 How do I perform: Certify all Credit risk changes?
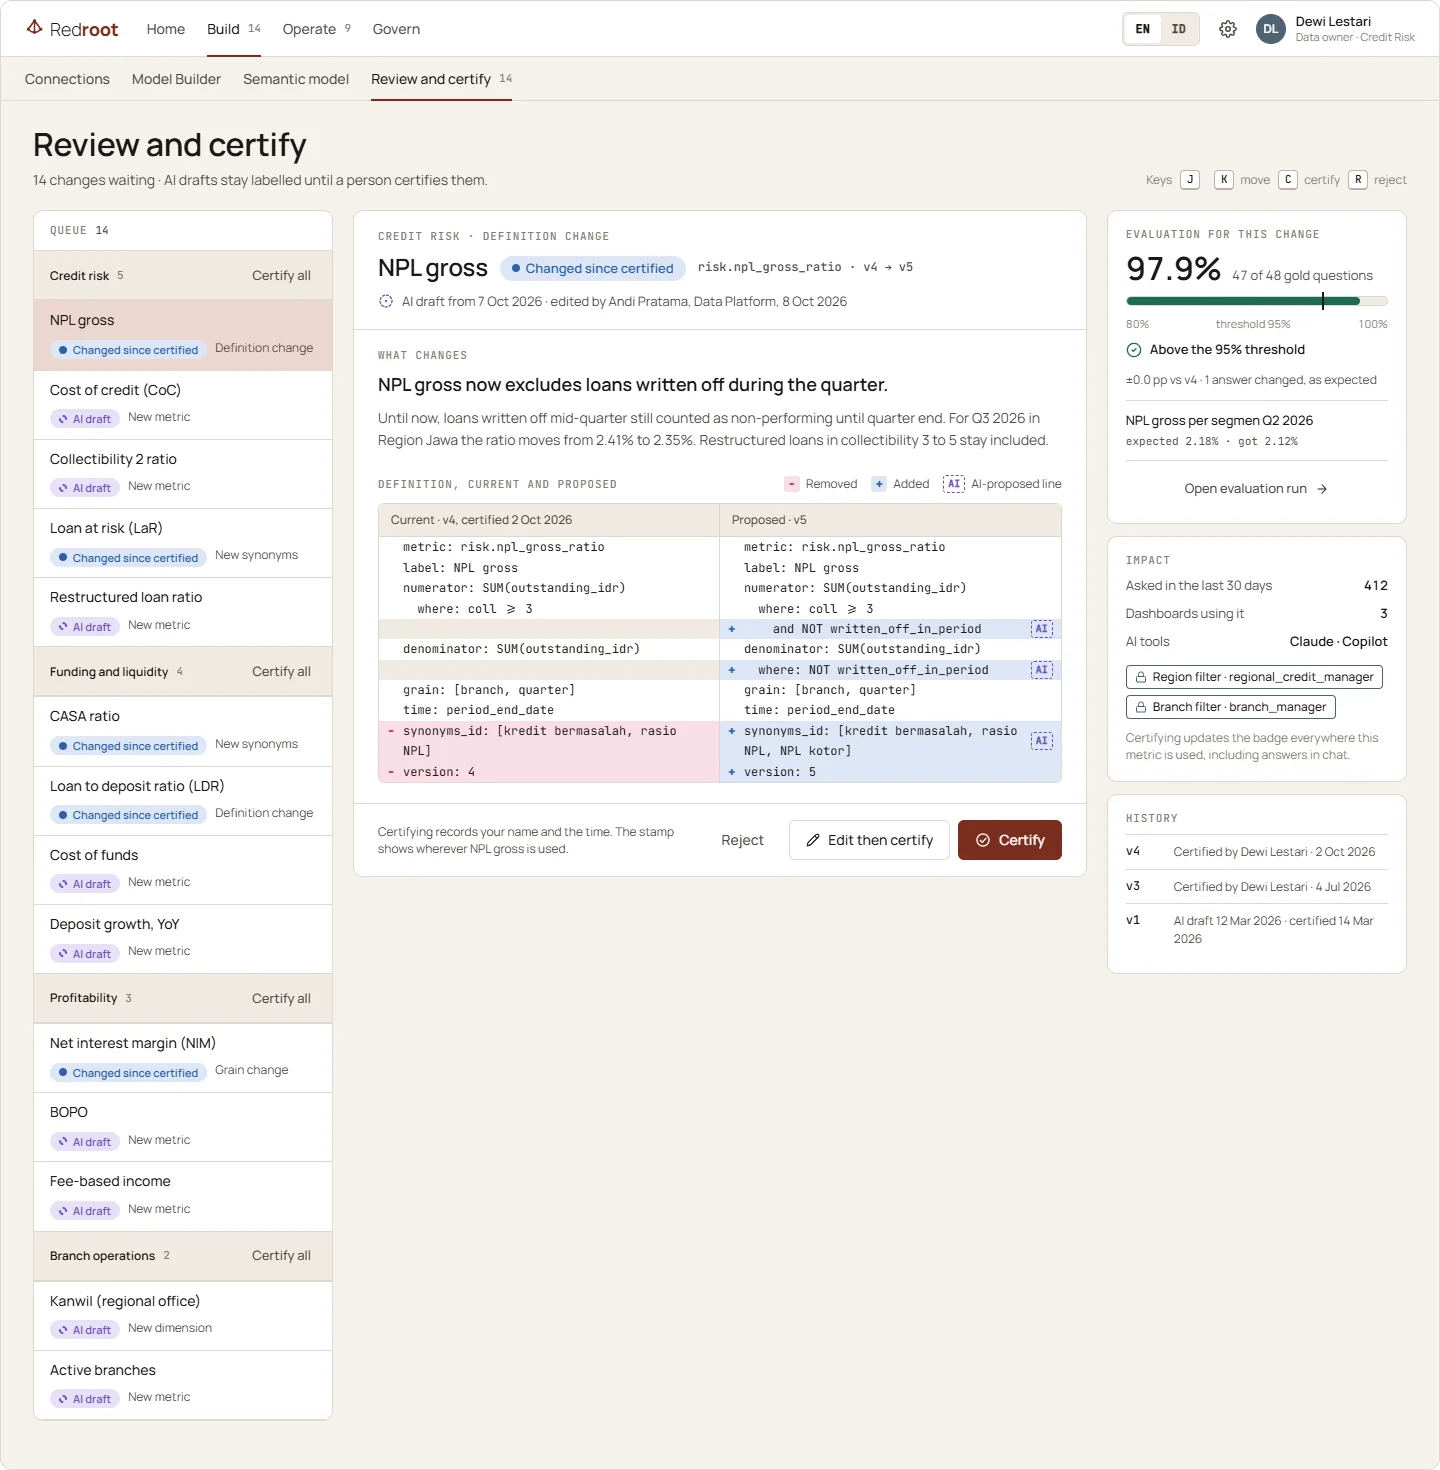[281, 276]
